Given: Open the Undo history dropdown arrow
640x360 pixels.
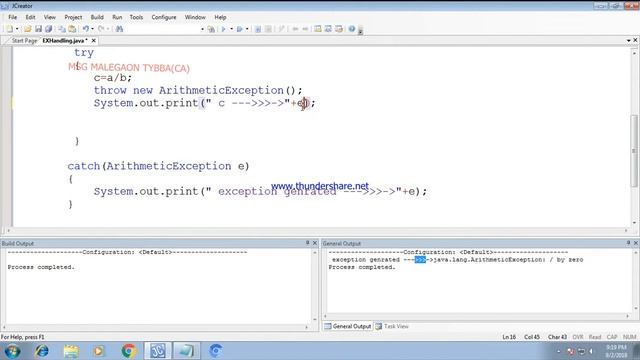Looking at the screenshot, I should point(92,29).
